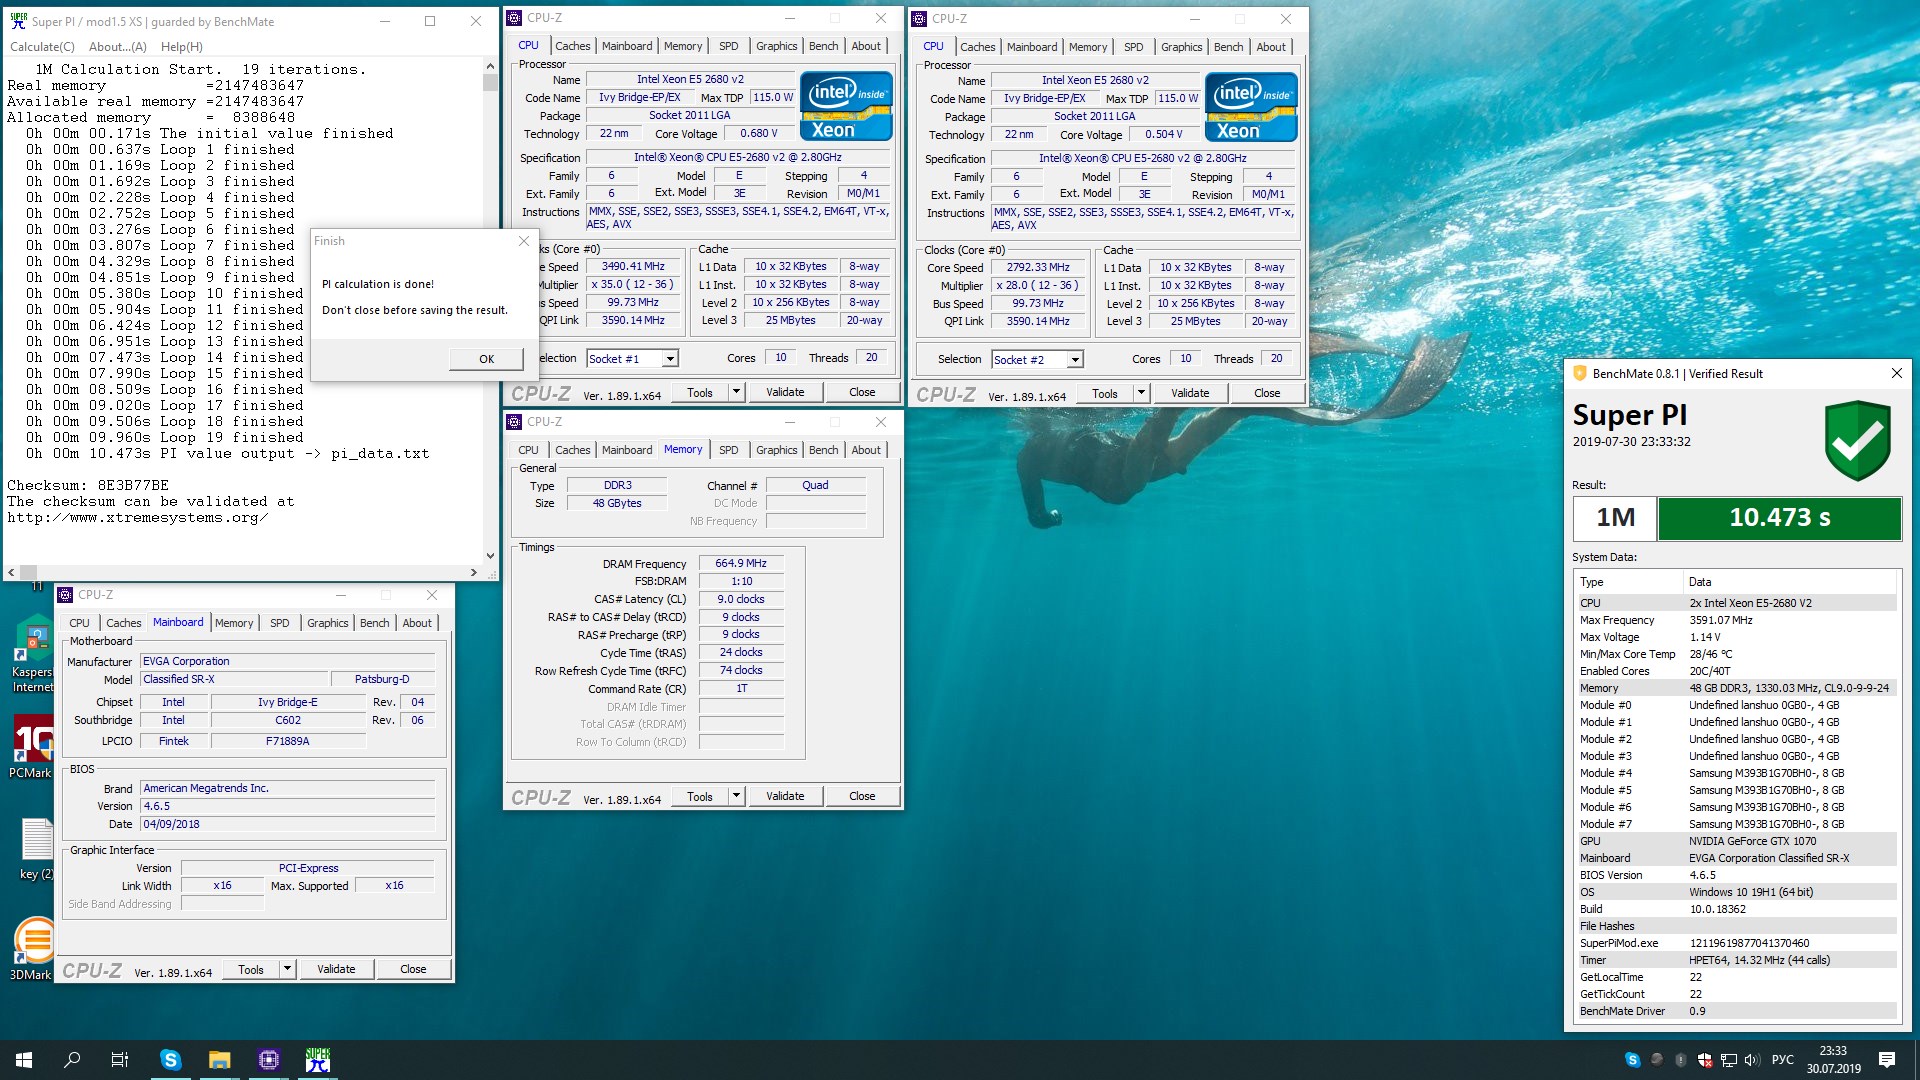Screen dimensions: 1920x1080
Task: Open the taskbar search magnifier
Action: click(72, 1059)
